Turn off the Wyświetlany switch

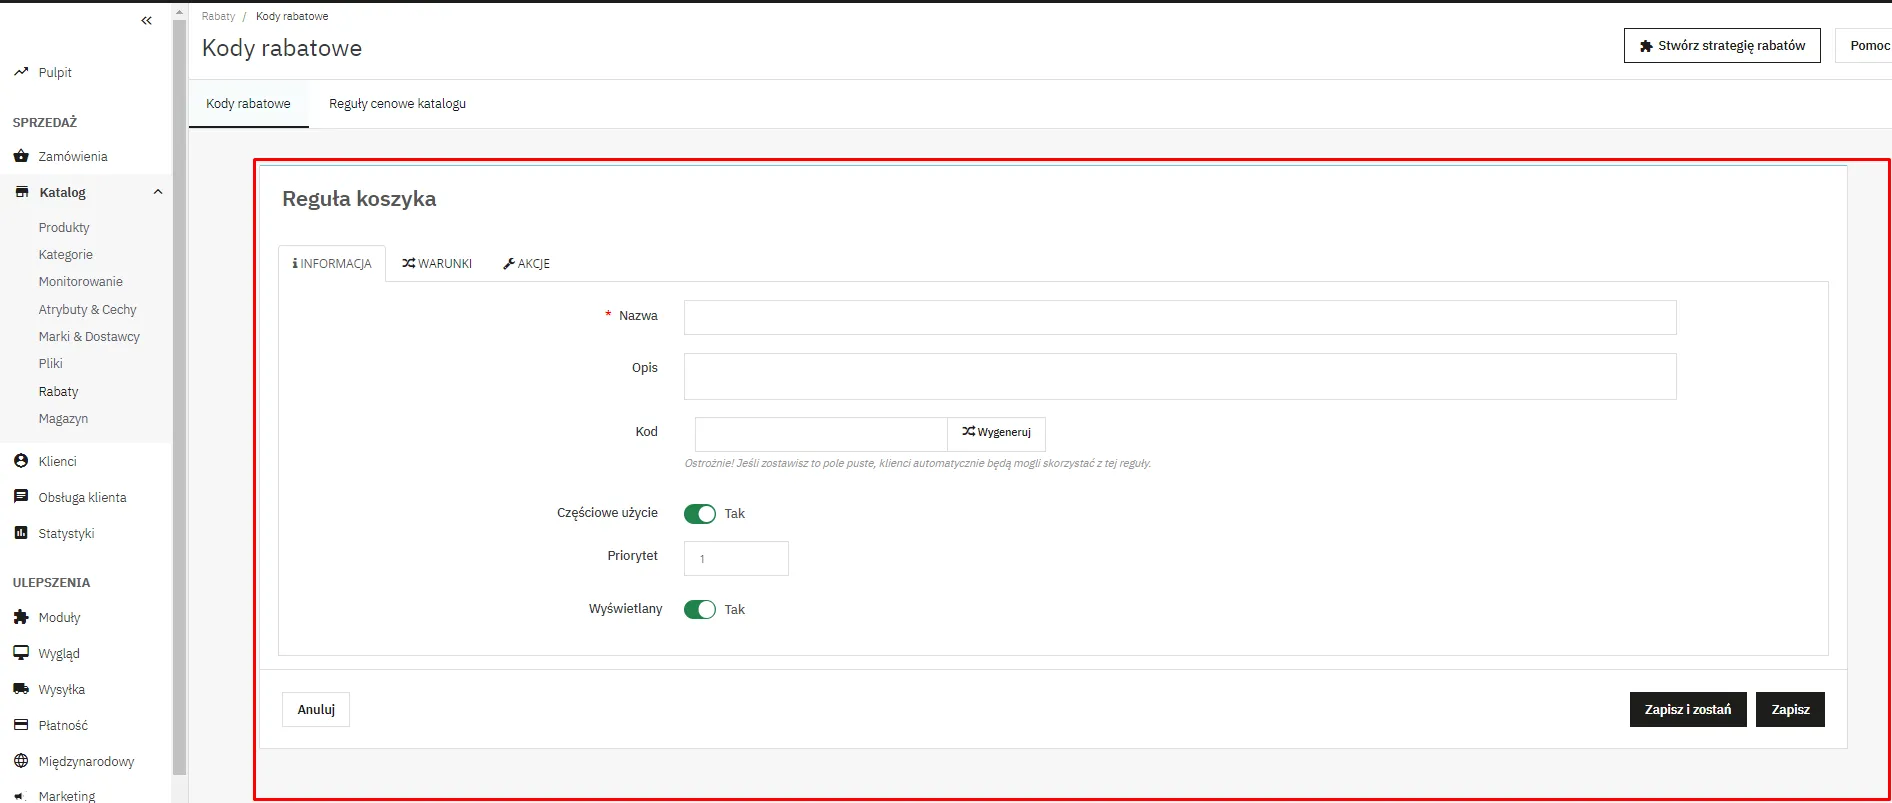700,610
